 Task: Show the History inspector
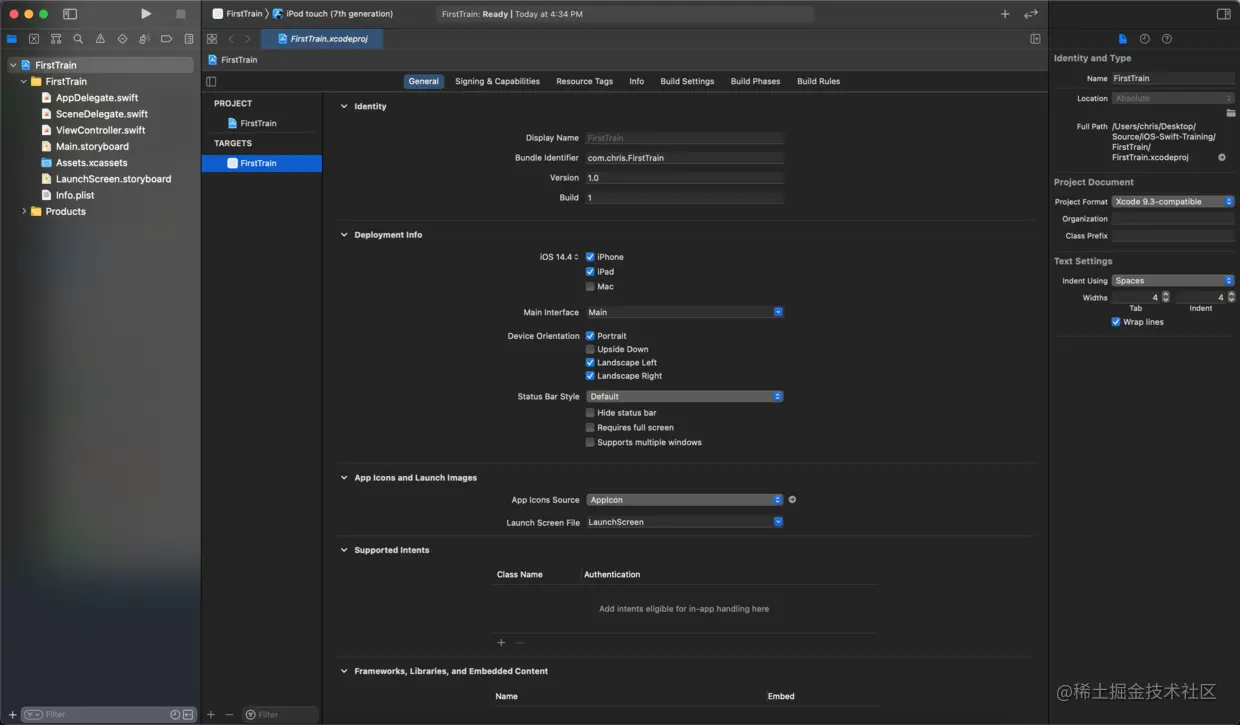[1145, 39]
